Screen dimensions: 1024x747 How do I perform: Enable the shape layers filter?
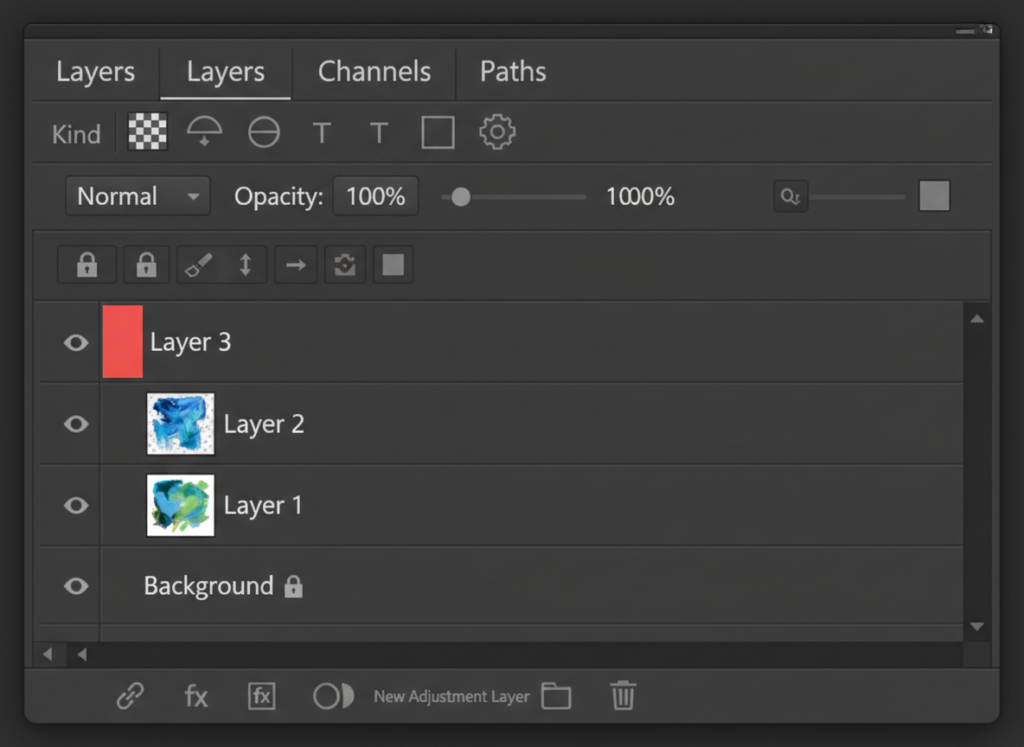pos(437,132)
